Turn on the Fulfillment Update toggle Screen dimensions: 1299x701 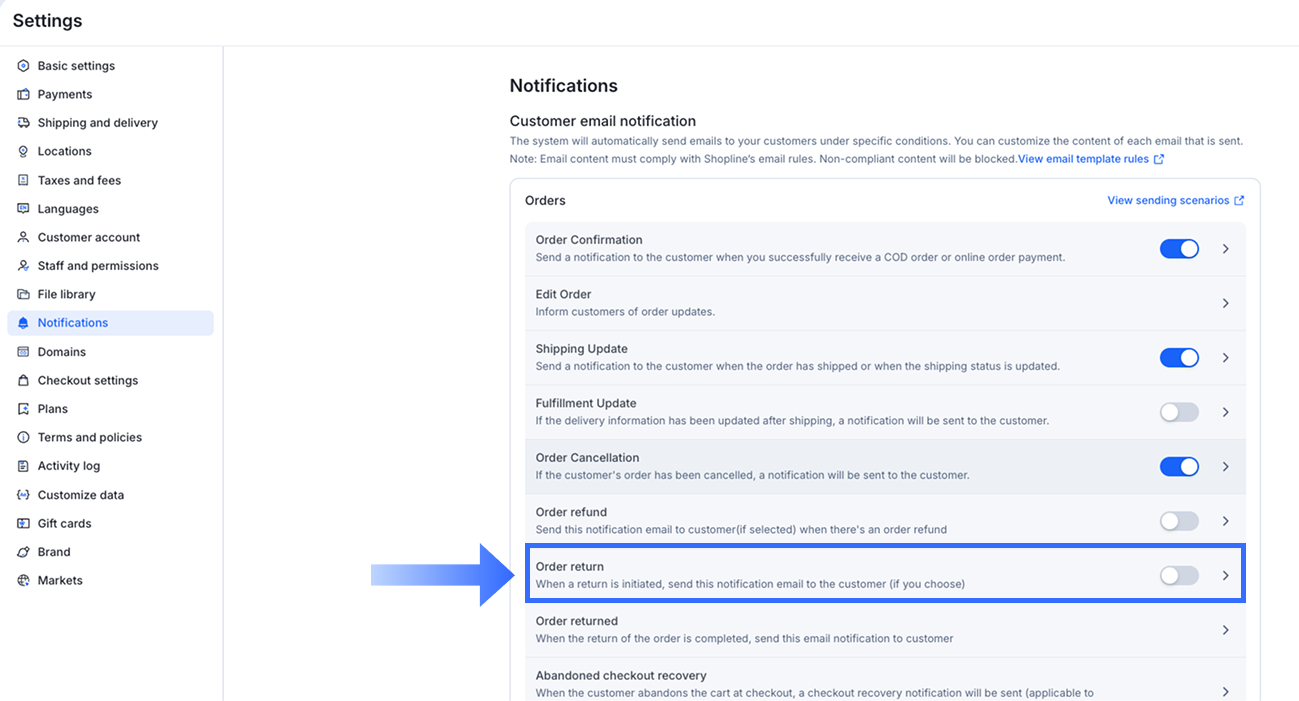point(1179,412)
